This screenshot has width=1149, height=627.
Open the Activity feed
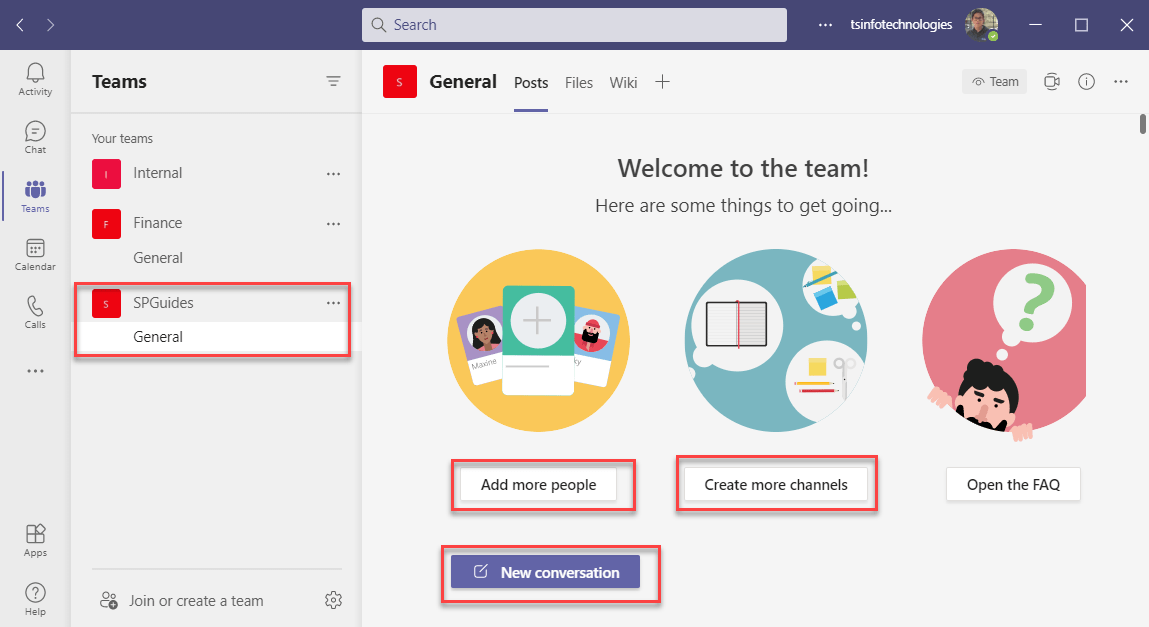[x=35, y=79]
